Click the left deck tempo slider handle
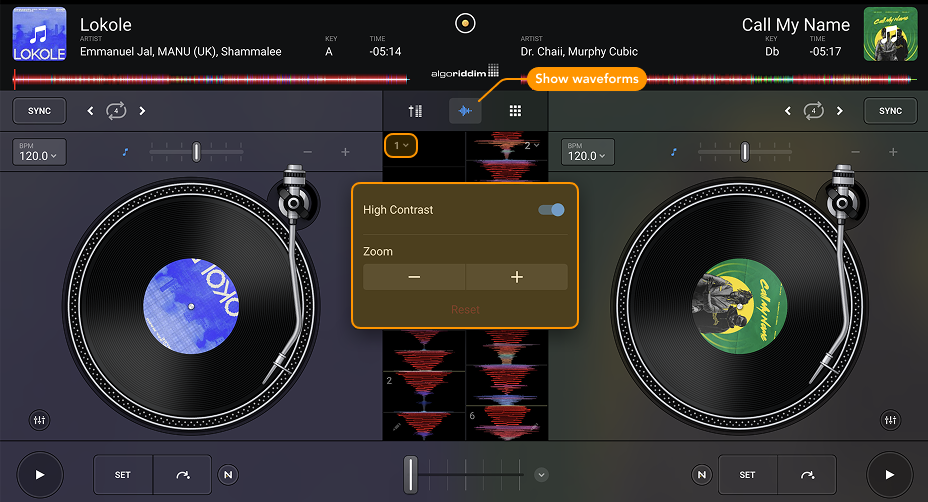Image resolution: width=928 pixels, height=502 pixels. pos(196,152)
